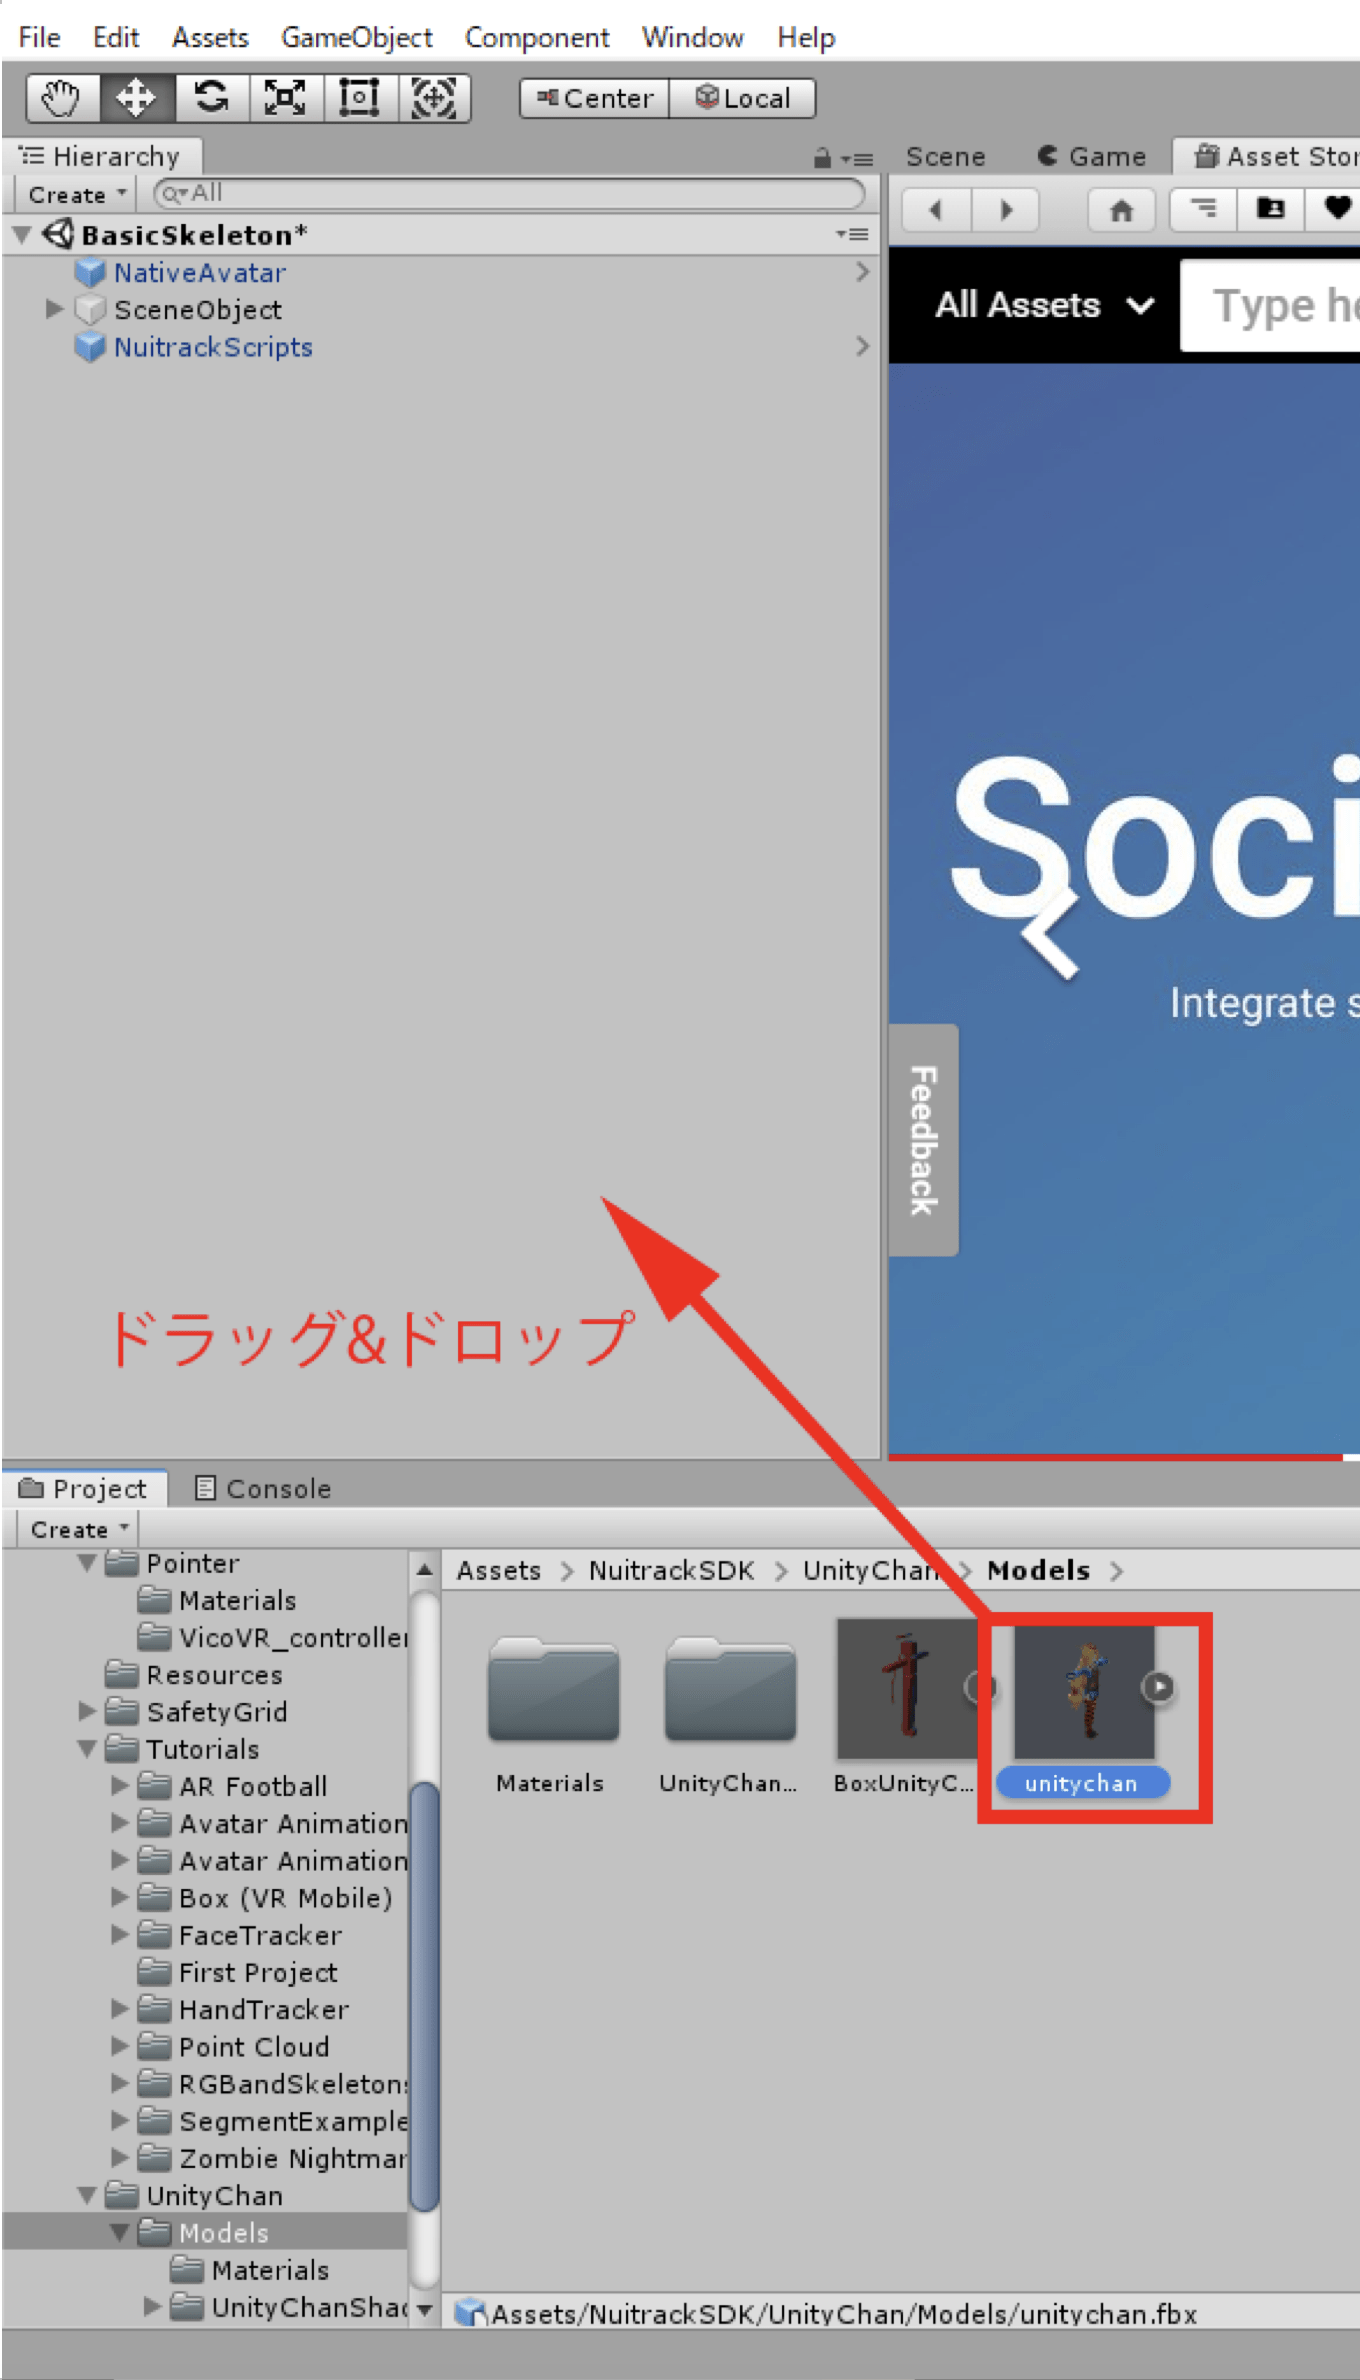This screenshot has width=1360, height=2380.
Task: Collapse the UnityChan folder
Action: (87, 2195)
